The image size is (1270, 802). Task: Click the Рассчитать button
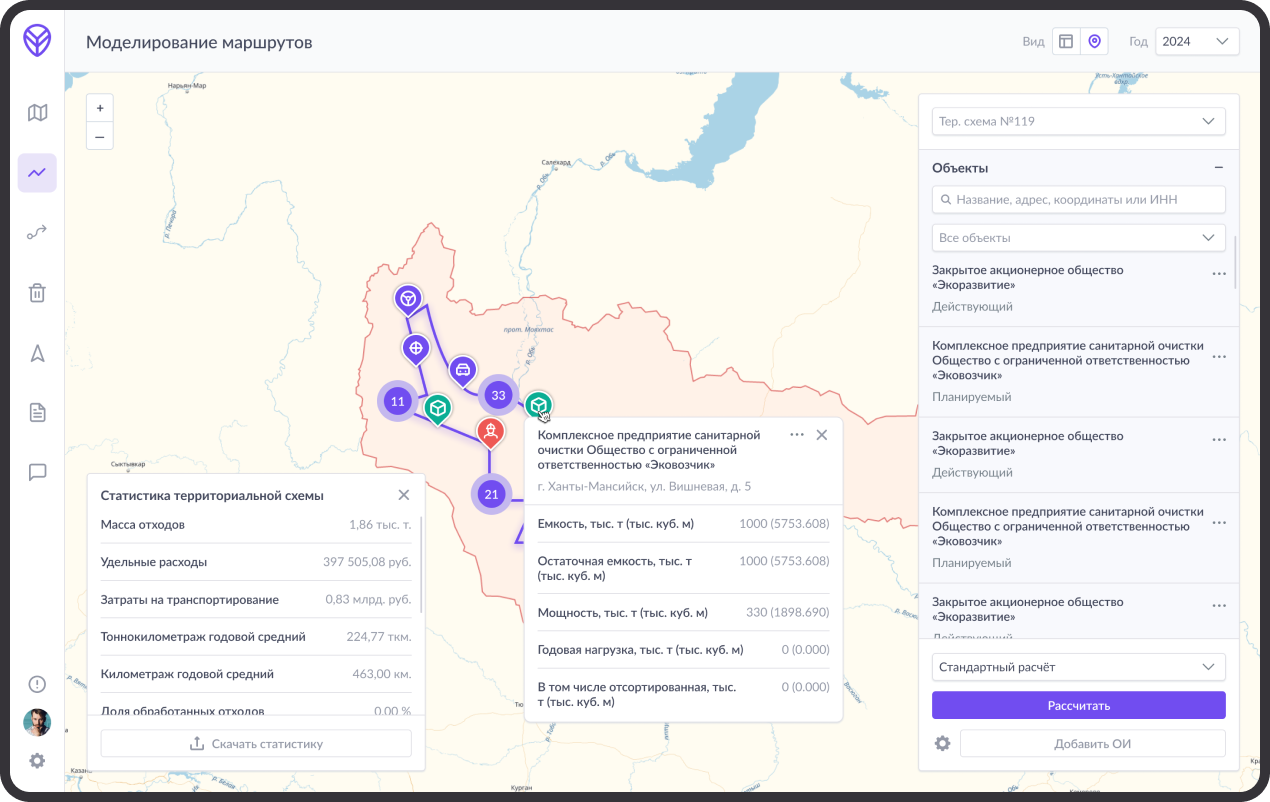pos(1079,705)
